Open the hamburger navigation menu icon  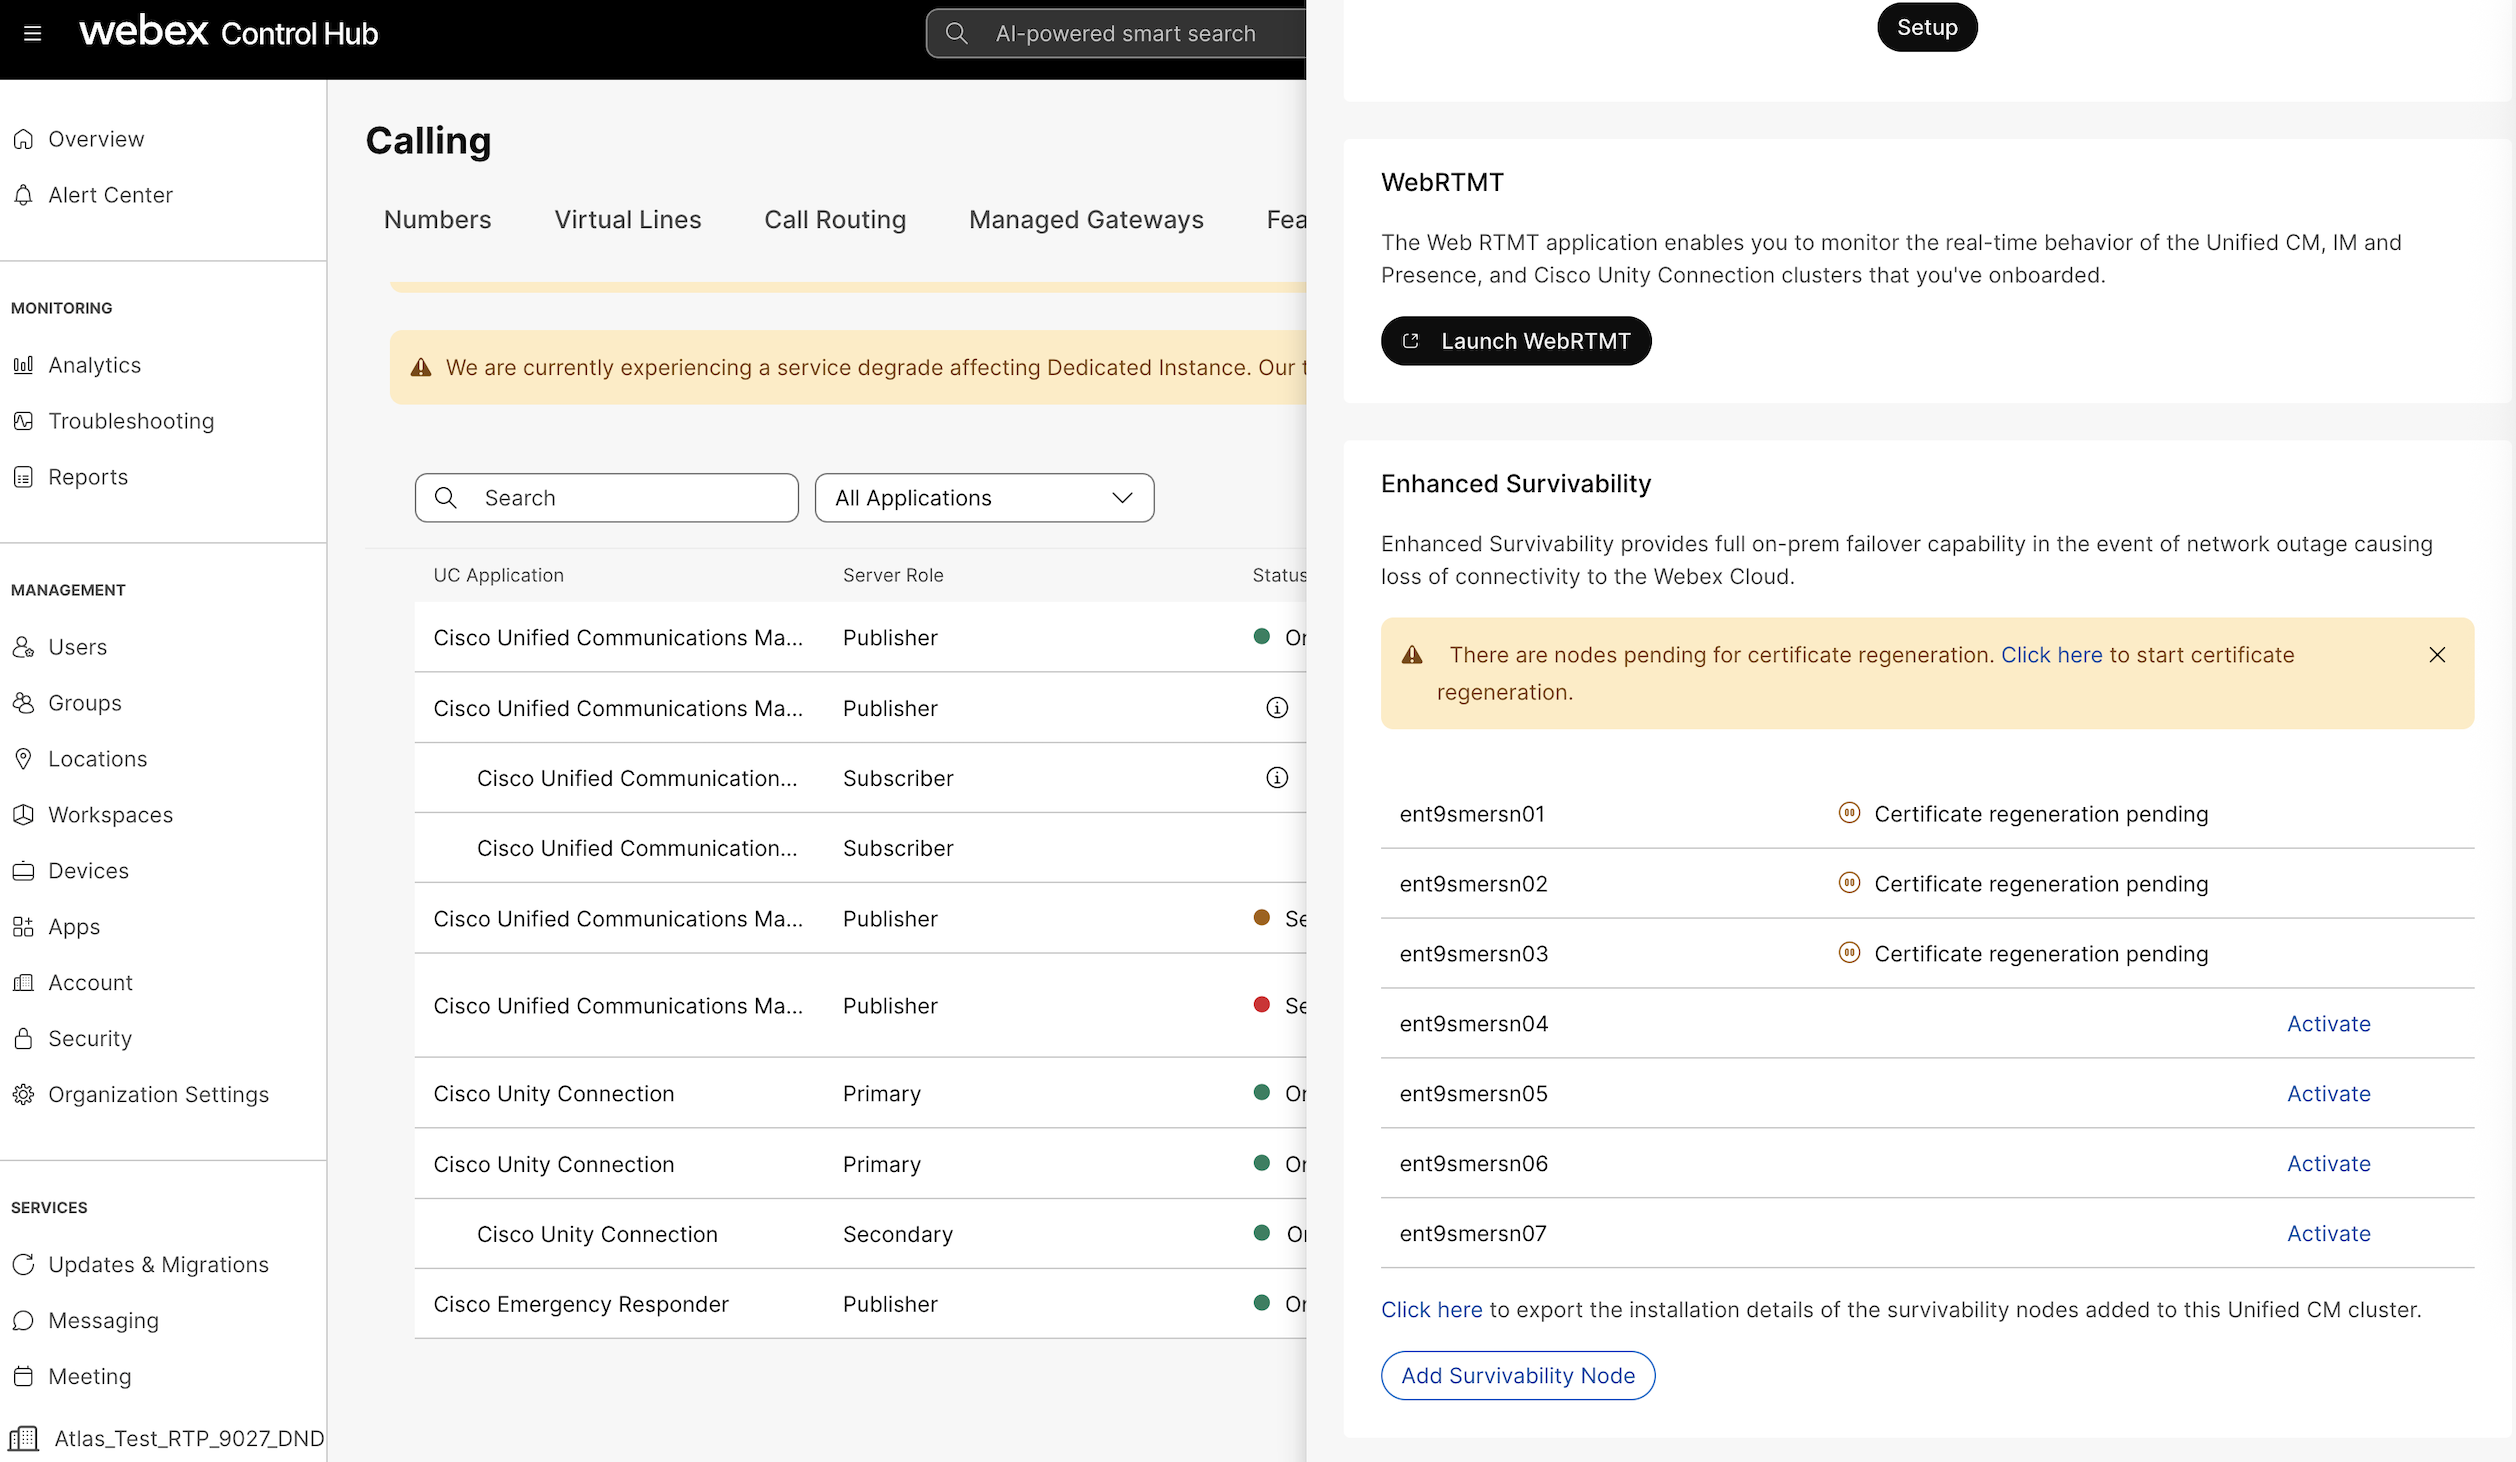point(32,34)
